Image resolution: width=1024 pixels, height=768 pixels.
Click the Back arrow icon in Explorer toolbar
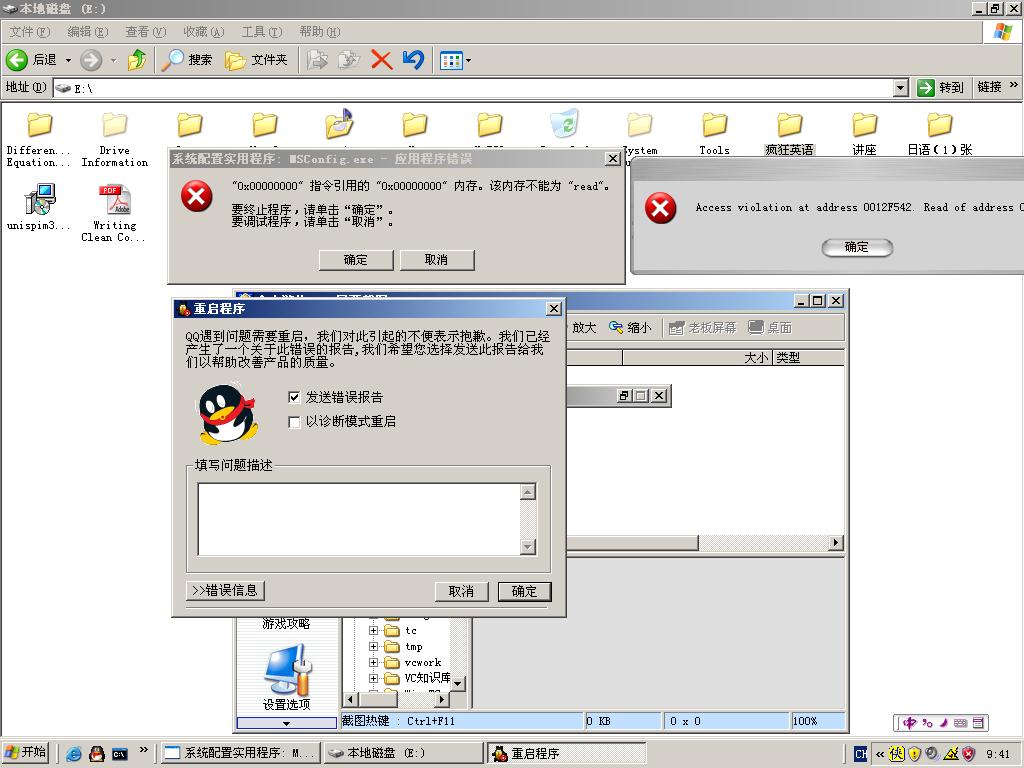[17, 60]
